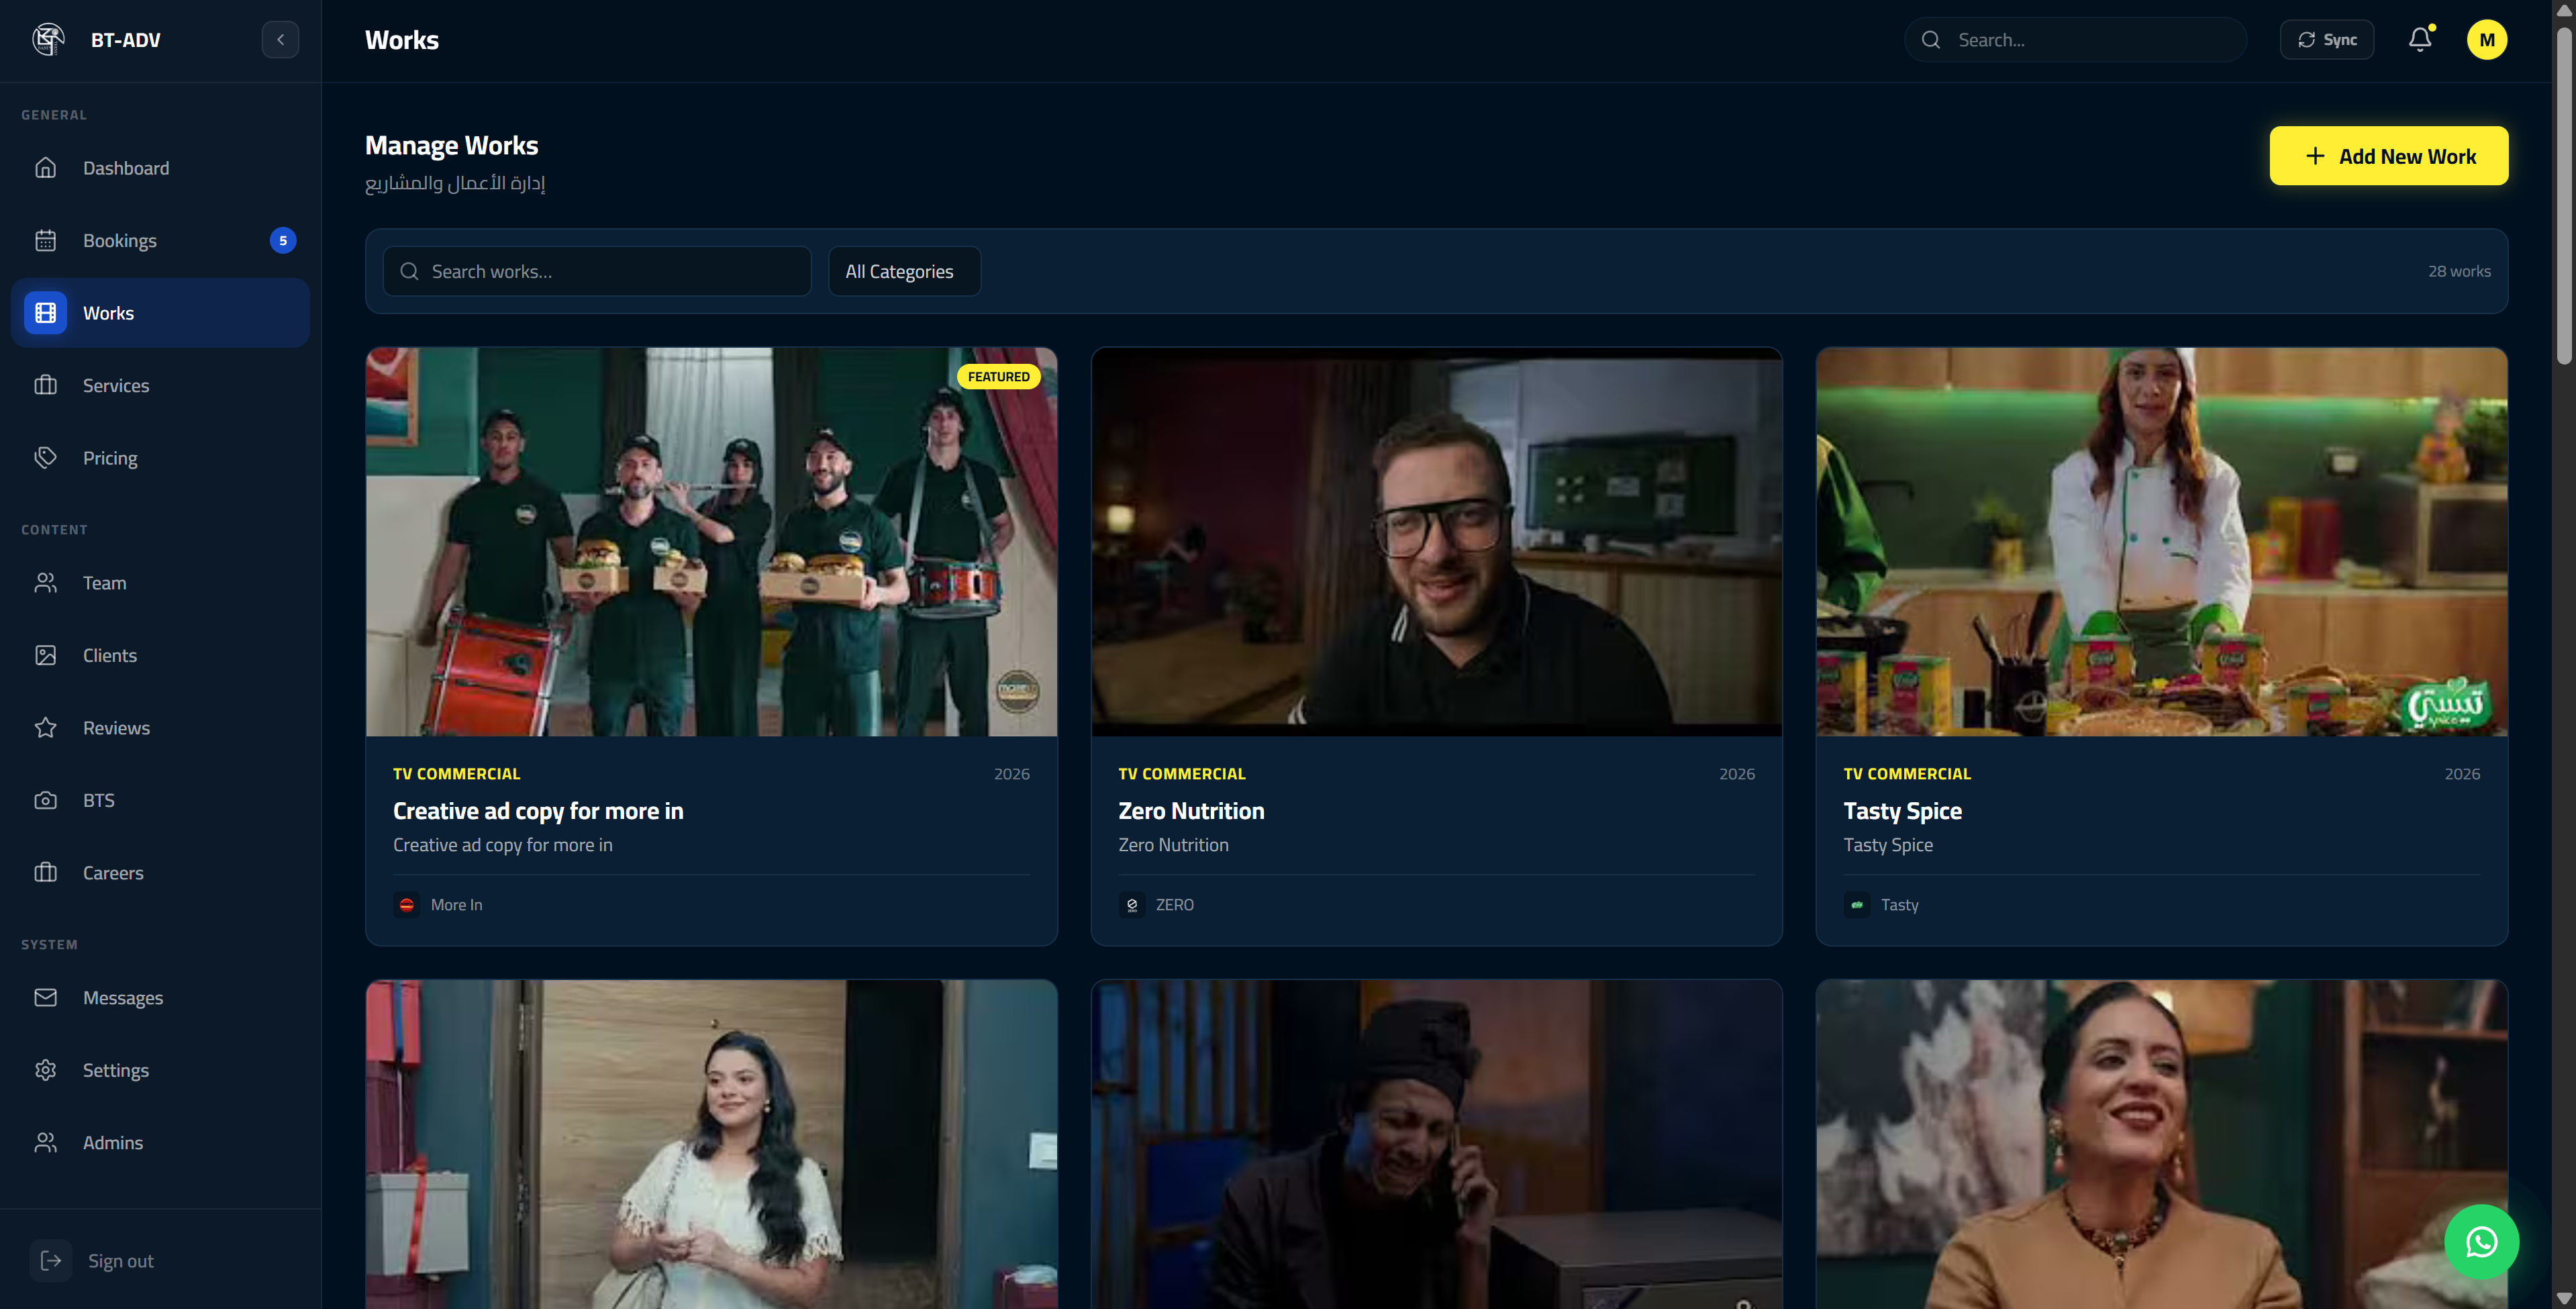
Task: Open the Tasty Spice thumbnail
Action: point(2161,542)
